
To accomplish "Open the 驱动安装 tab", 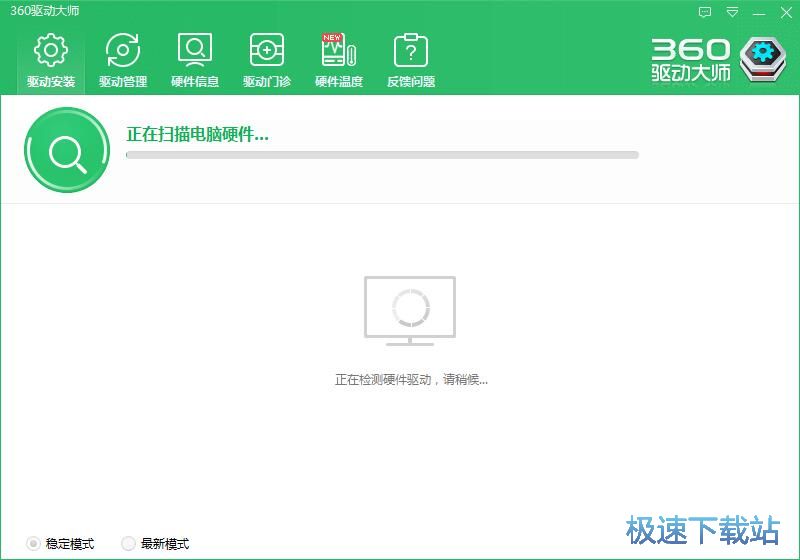I will click(51, 60).
